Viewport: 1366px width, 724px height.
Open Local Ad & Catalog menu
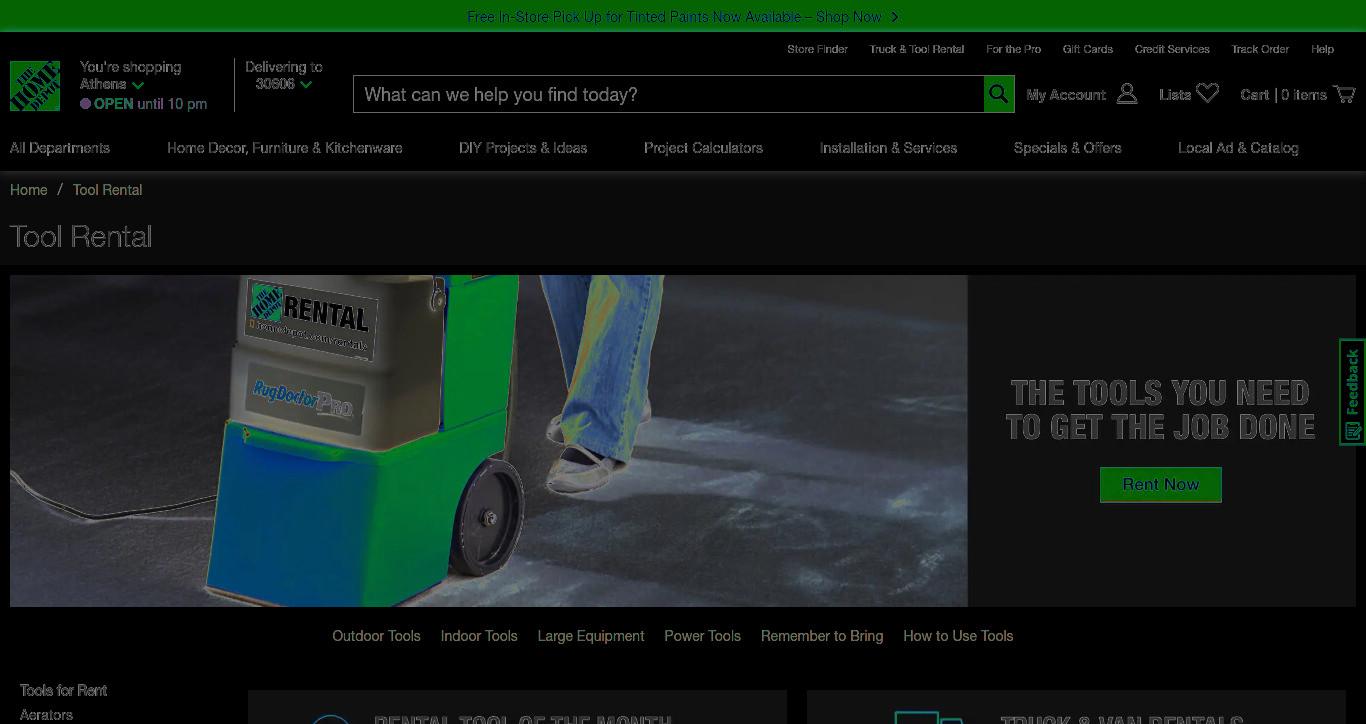coord(1238,148)
